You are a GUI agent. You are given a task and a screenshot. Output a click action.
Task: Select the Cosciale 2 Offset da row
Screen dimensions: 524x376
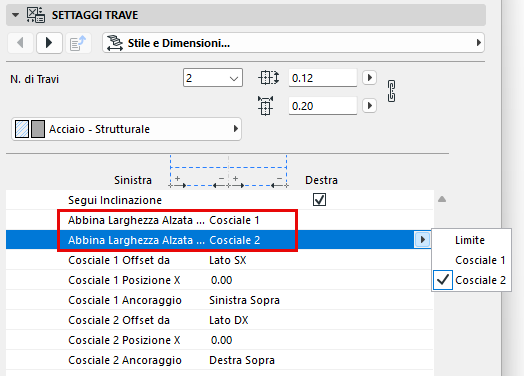[x=219, y=320]
